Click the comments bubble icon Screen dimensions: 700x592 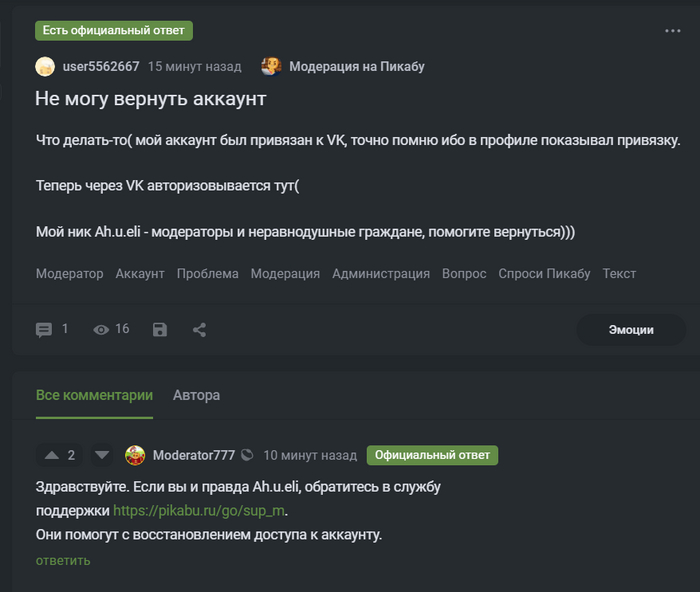pyautogui.click(x=44, y=330)
